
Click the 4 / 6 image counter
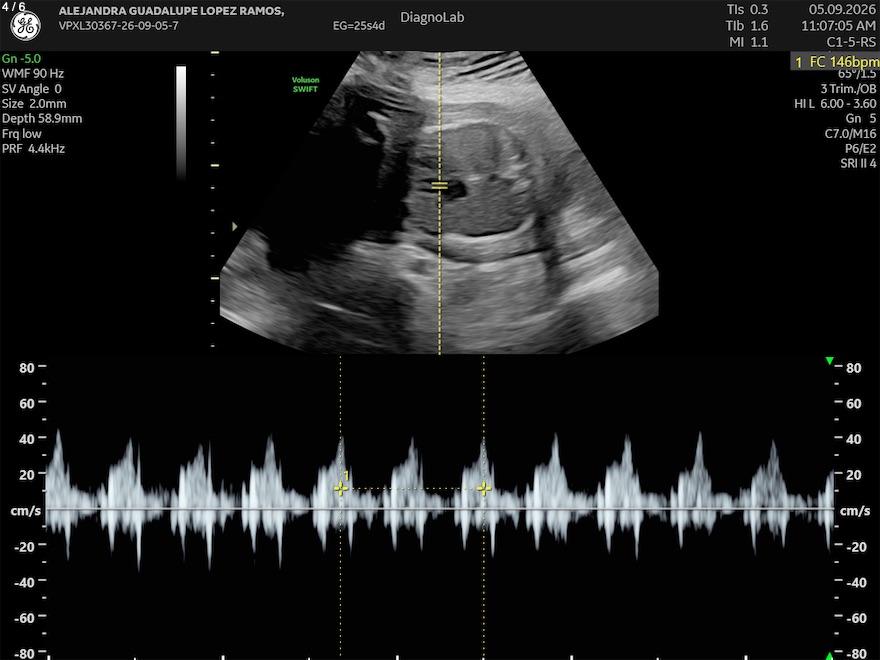click(13, 6)
